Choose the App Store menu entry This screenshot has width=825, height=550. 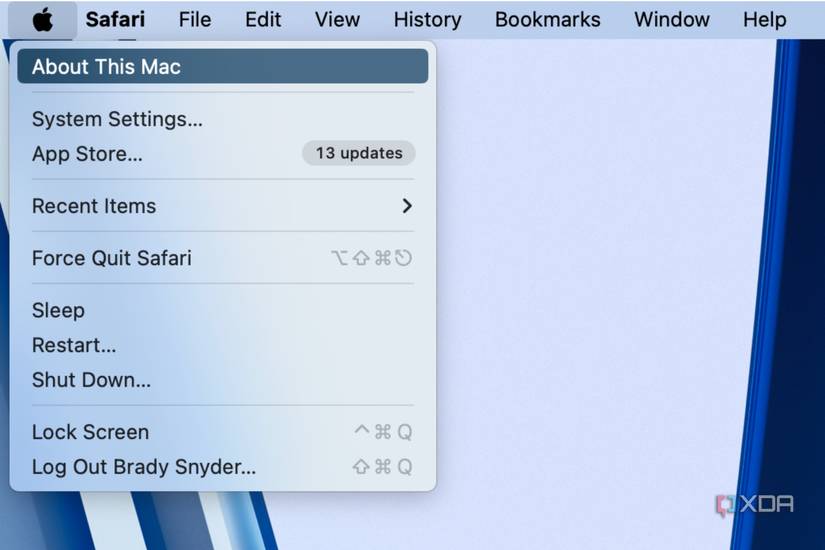223,154
